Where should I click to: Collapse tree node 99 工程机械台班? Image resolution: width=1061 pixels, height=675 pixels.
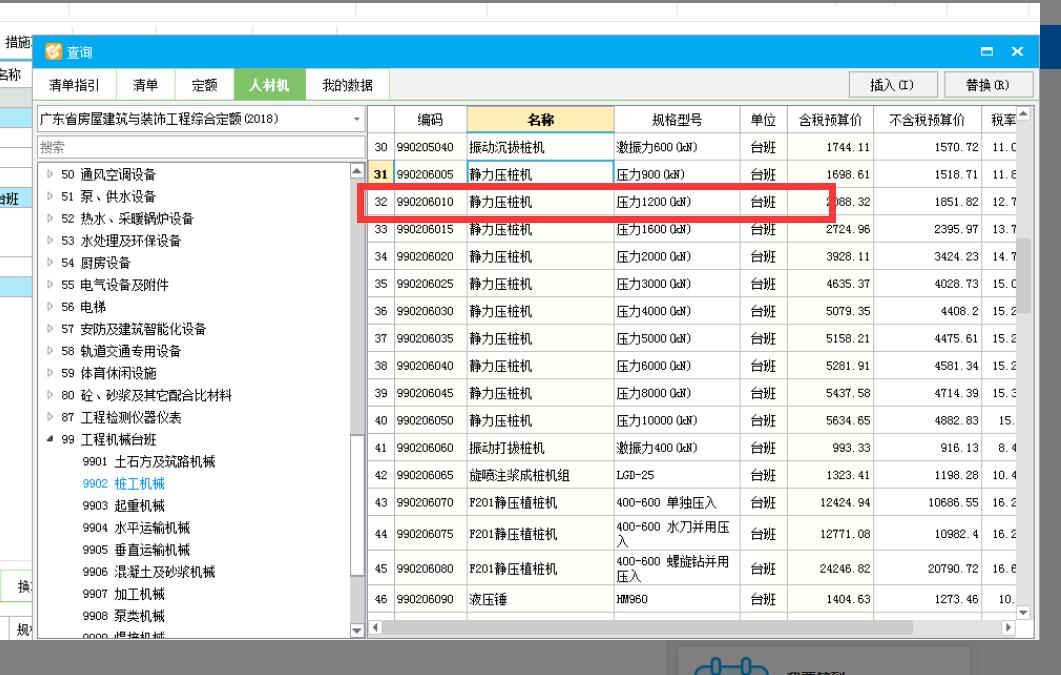click(x=50, y=440)
